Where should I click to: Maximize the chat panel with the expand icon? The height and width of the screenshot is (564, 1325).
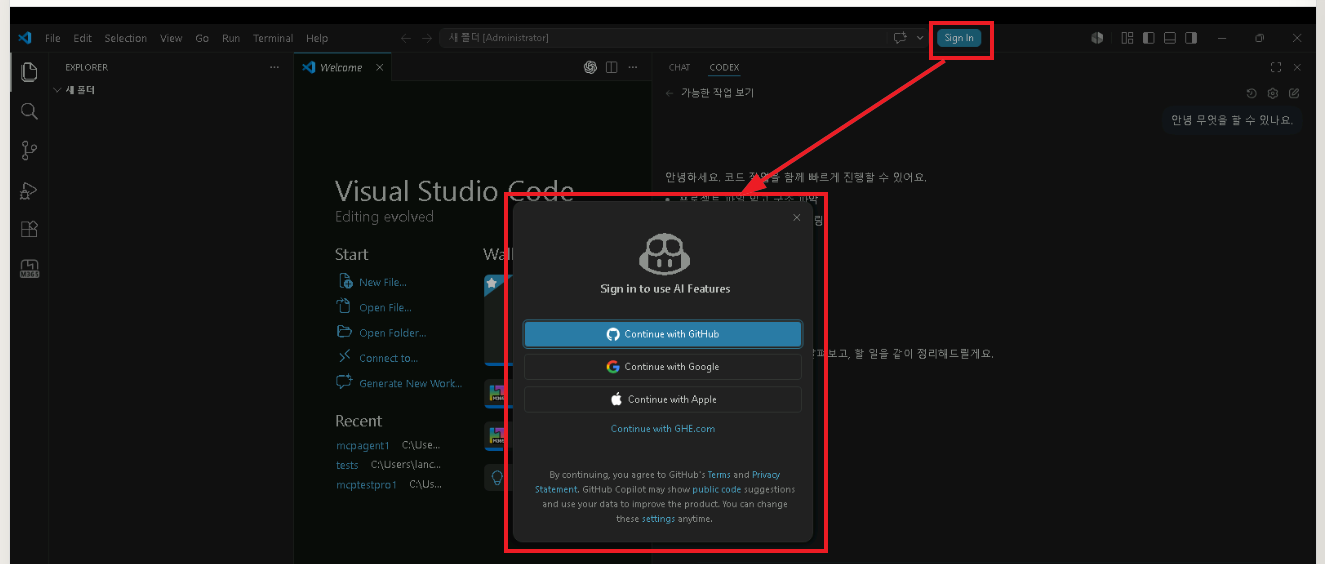1276,67
